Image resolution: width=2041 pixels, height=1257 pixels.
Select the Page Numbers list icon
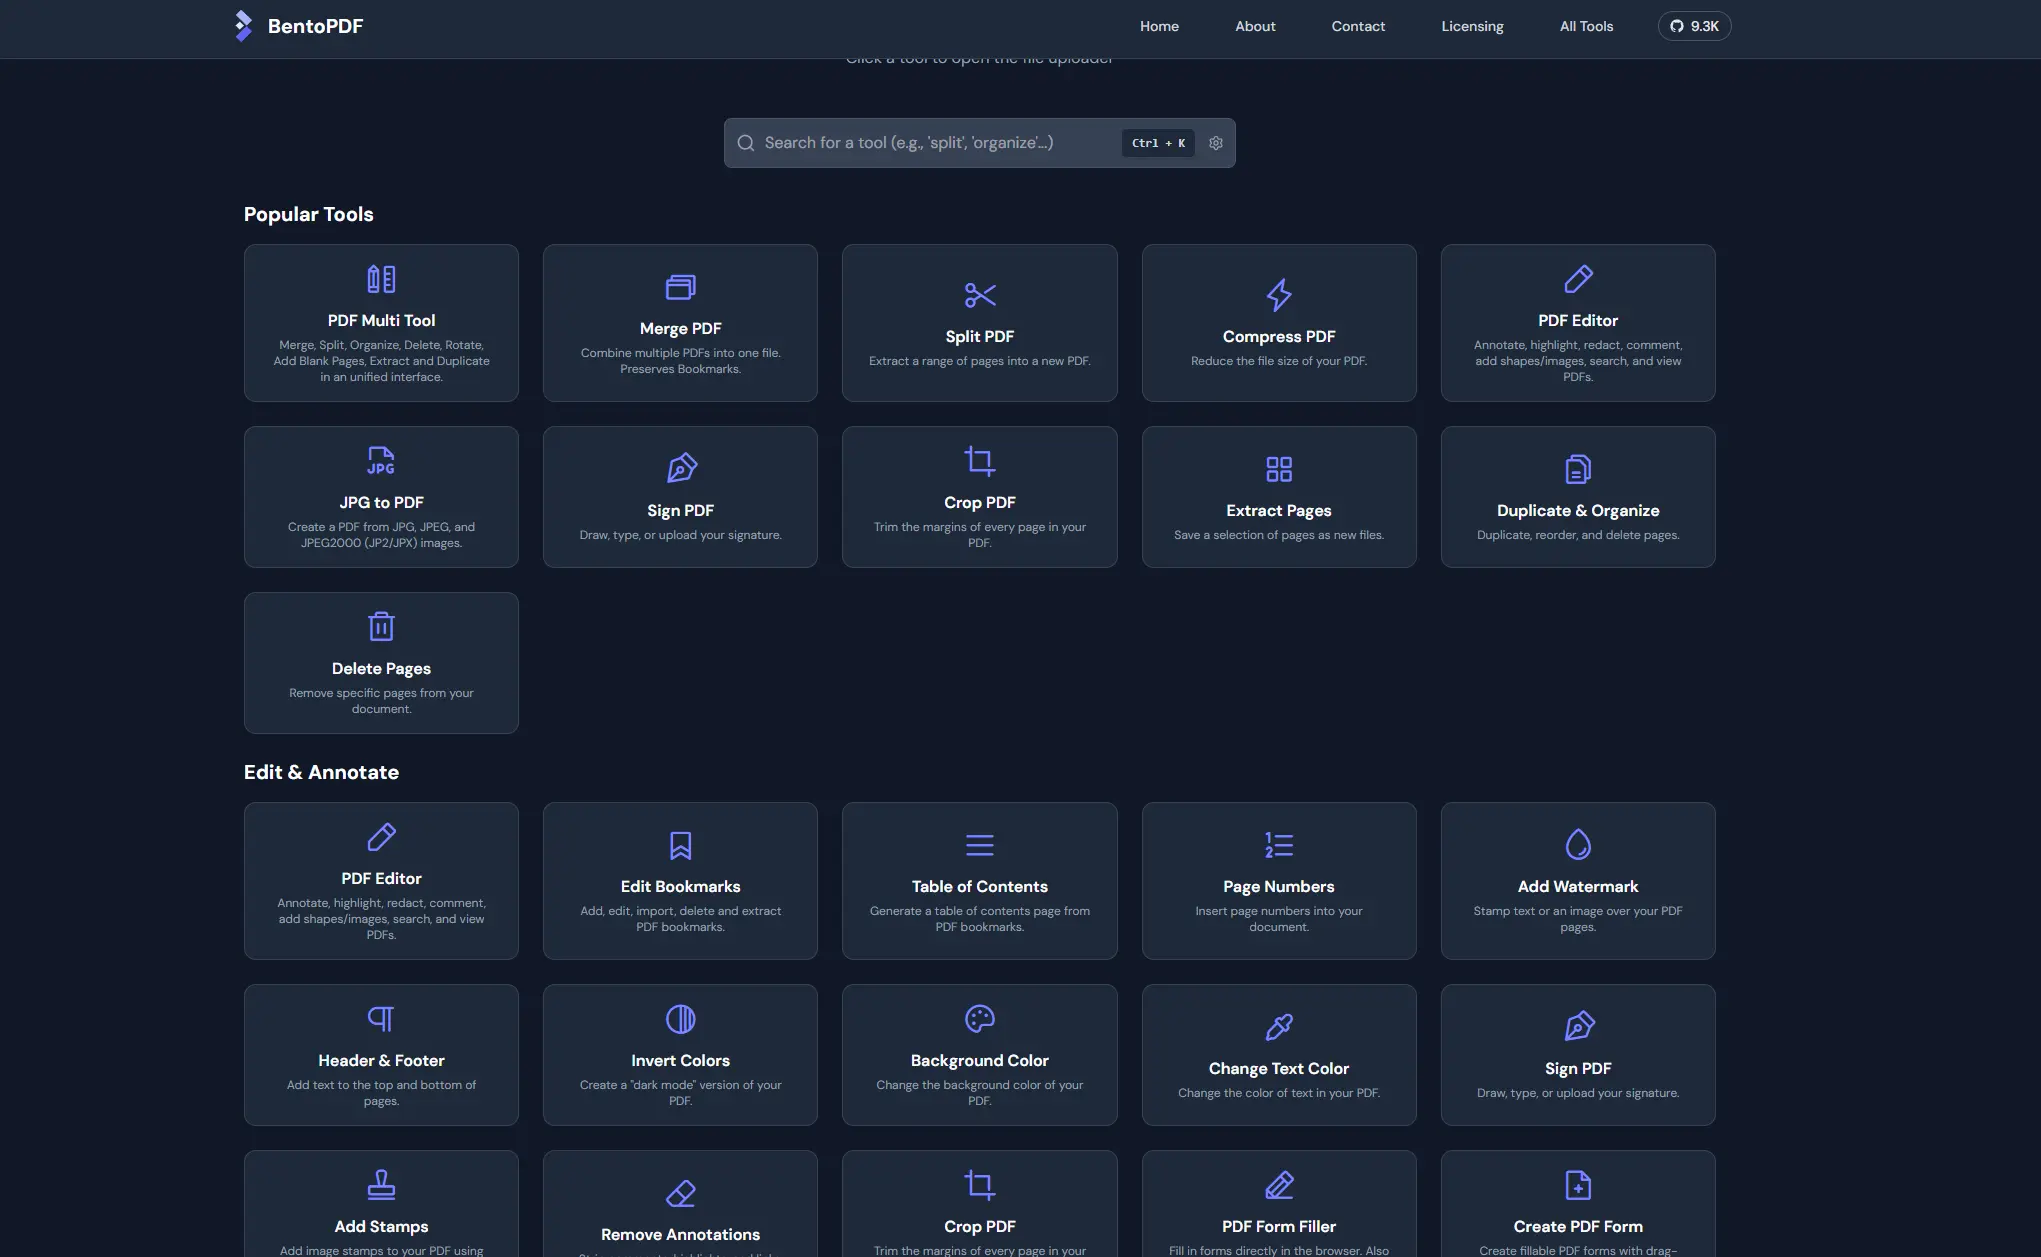coord(1279,845)
